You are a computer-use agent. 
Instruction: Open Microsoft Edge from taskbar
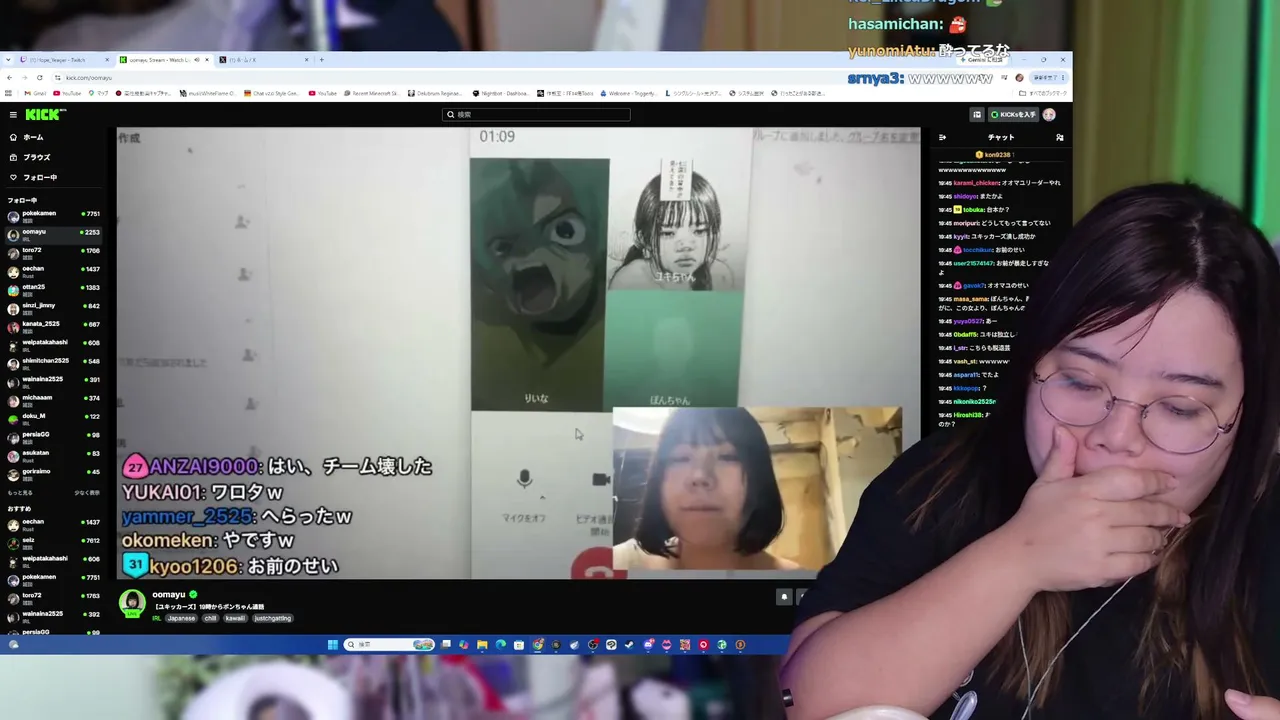pos(500,645)
